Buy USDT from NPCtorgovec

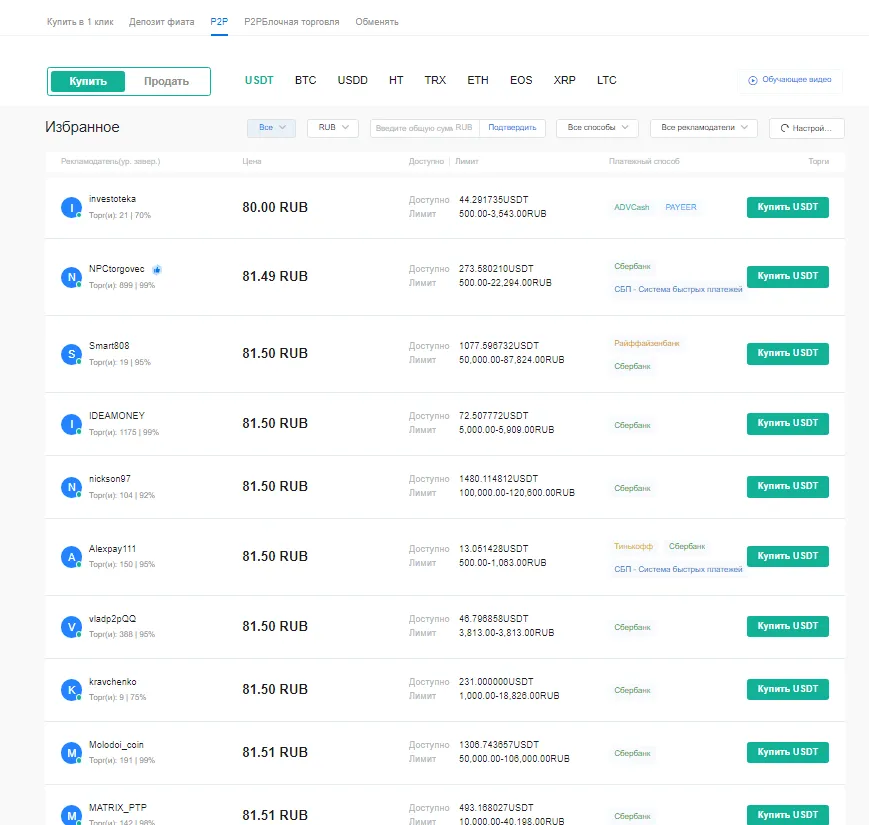789,277
